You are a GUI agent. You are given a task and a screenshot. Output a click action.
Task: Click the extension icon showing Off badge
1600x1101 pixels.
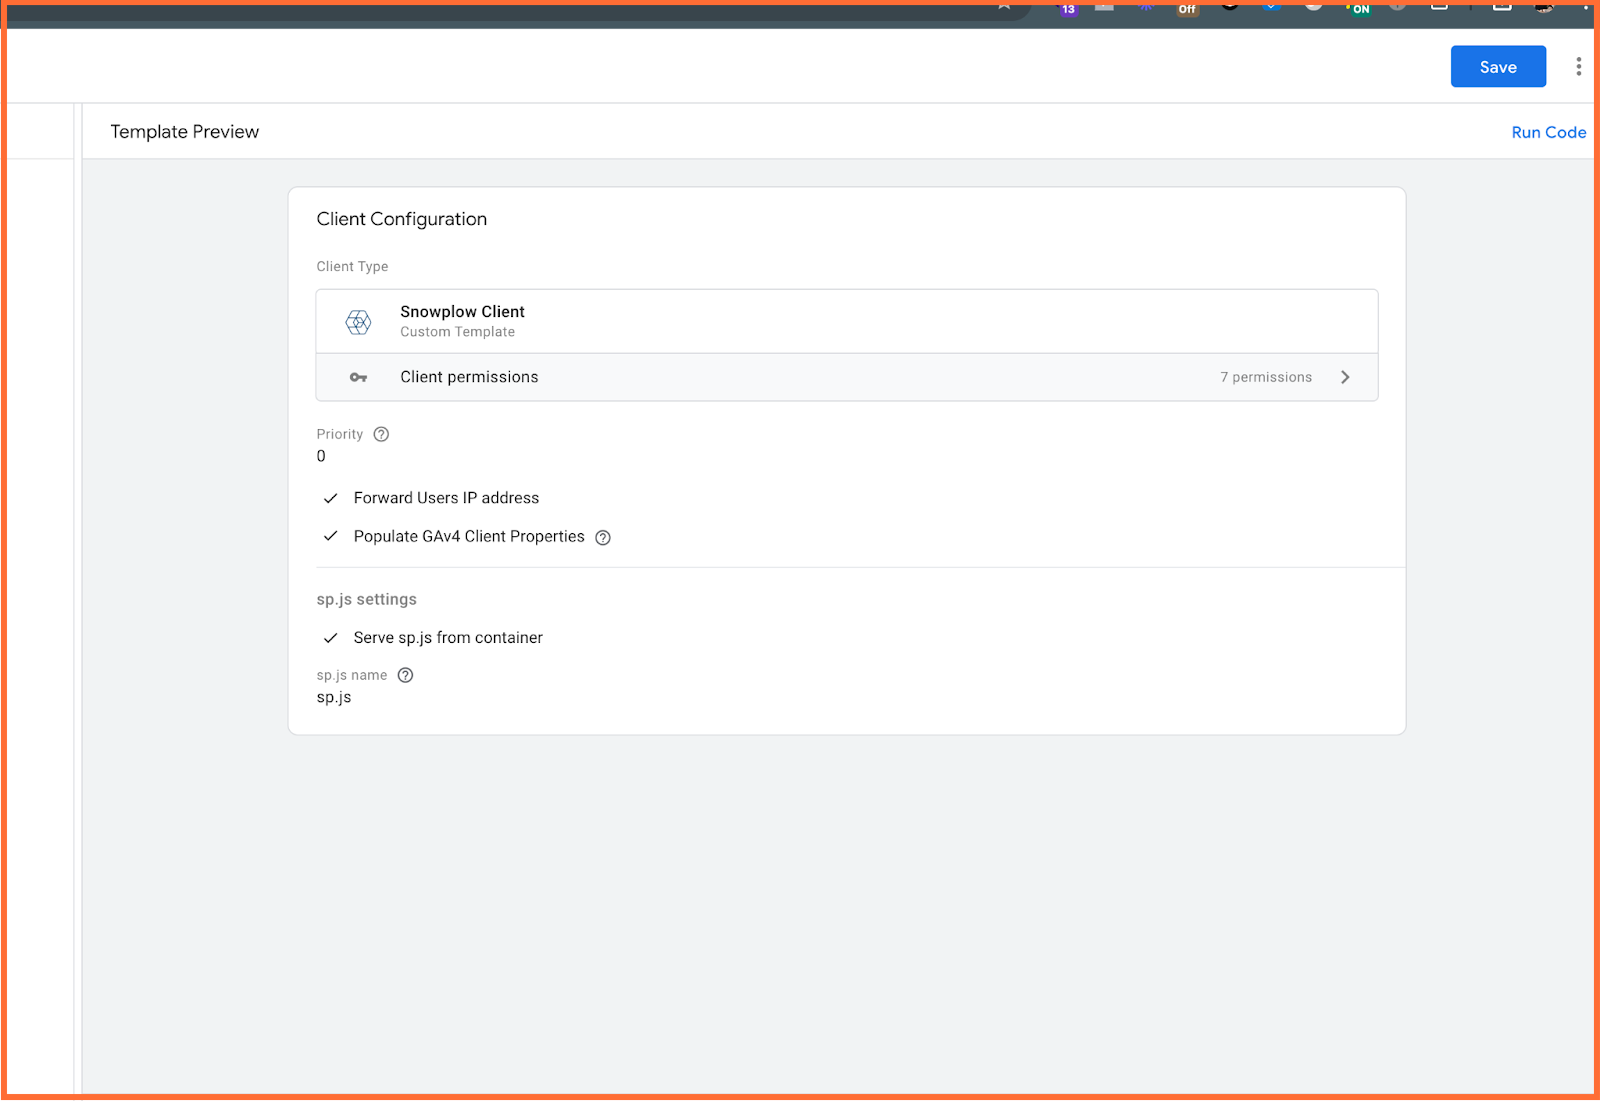1186,8
